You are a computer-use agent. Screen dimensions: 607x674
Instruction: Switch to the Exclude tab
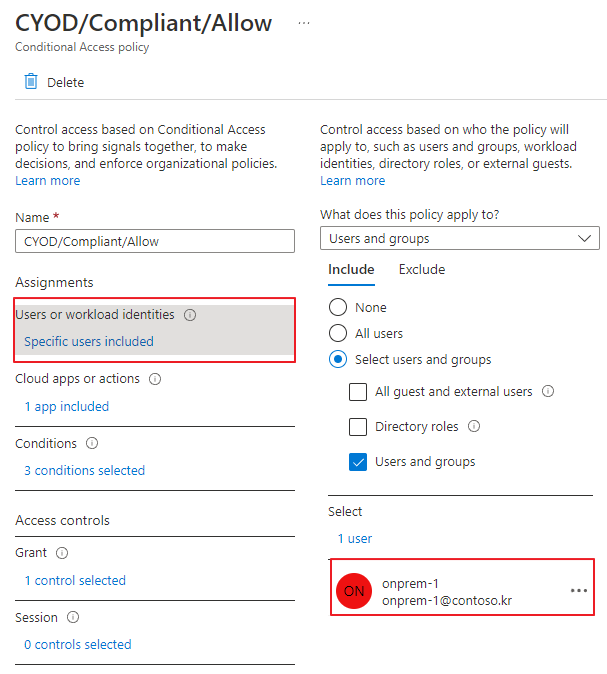422,270
